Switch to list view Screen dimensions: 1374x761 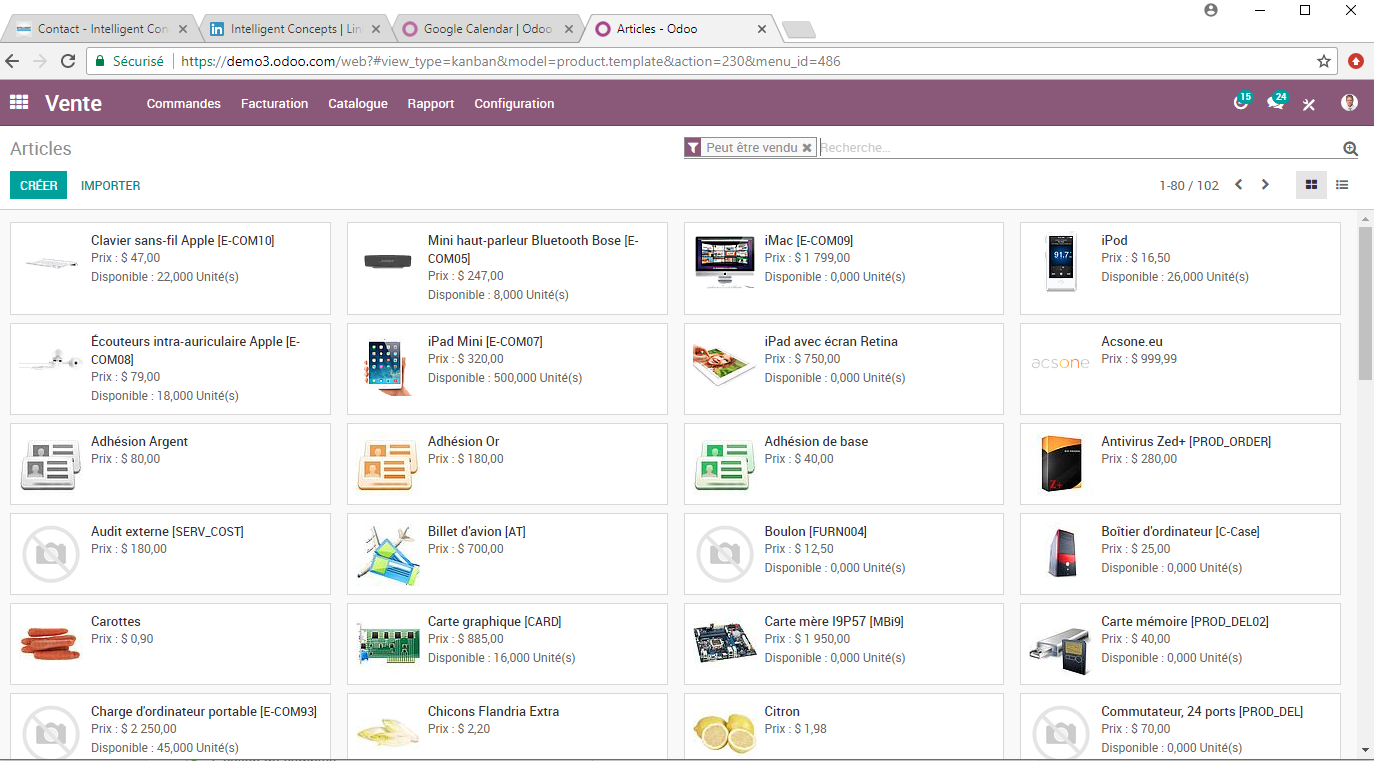coord(1341,184)
